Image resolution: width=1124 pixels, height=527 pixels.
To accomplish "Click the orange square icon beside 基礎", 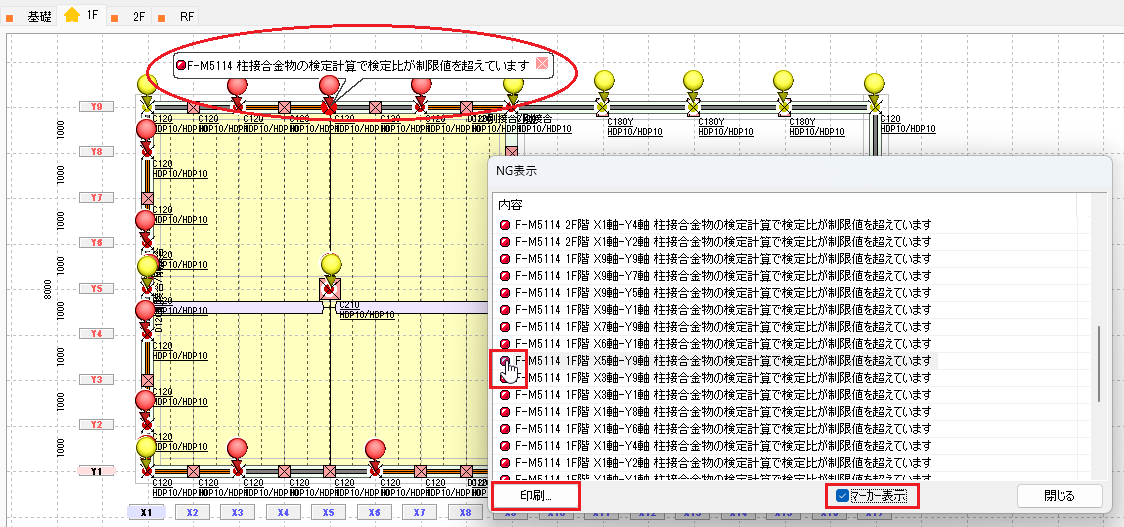I will (10, 18).
